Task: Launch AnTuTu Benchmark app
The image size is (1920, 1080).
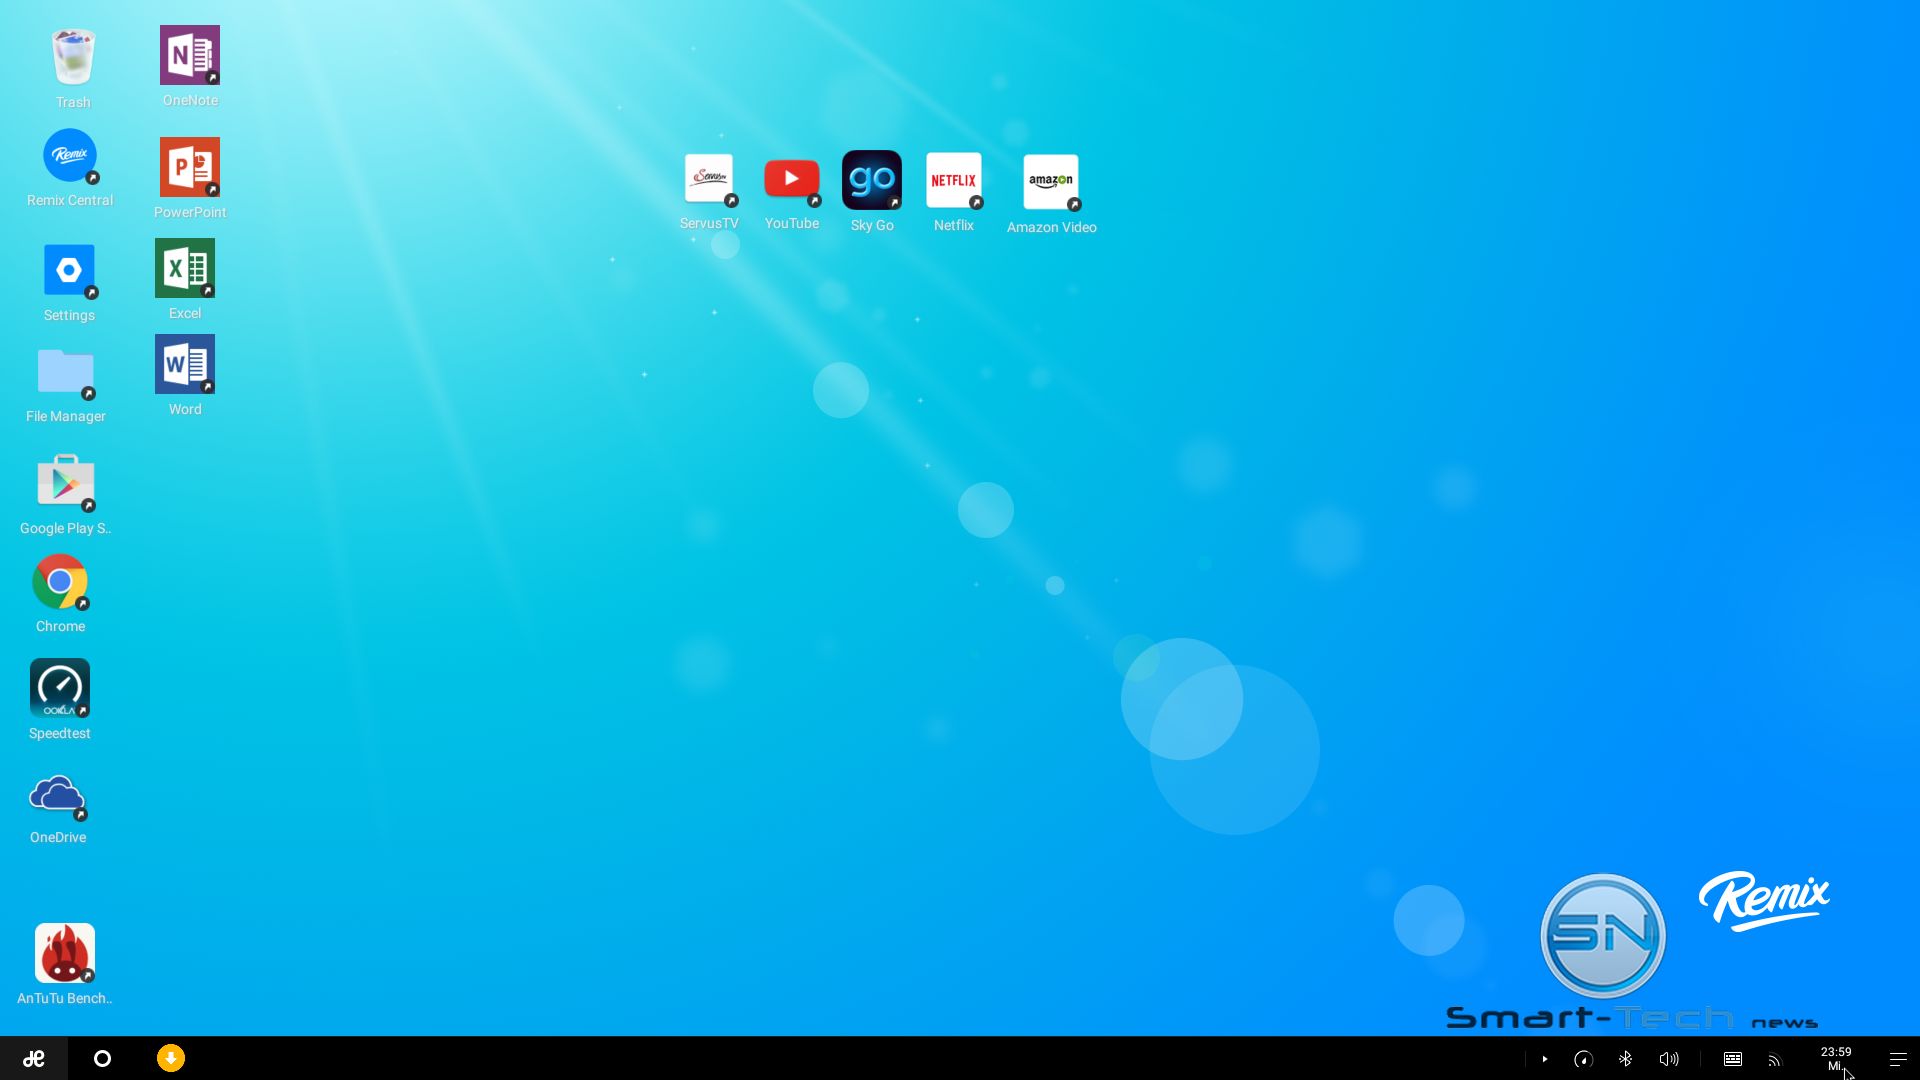Action: point(65,953)
